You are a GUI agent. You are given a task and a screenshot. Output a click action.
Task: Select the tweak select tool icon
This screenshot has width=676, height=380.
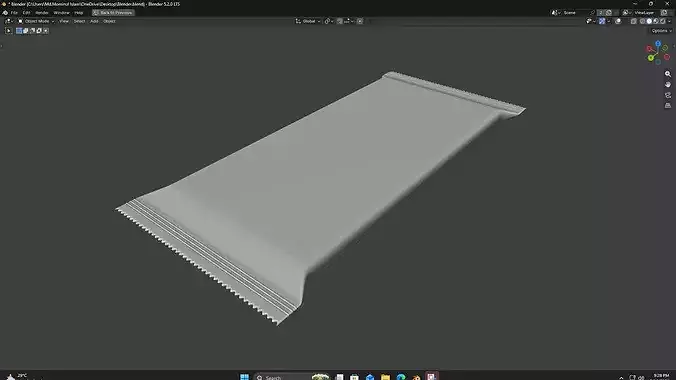click(x=8, y=31)
